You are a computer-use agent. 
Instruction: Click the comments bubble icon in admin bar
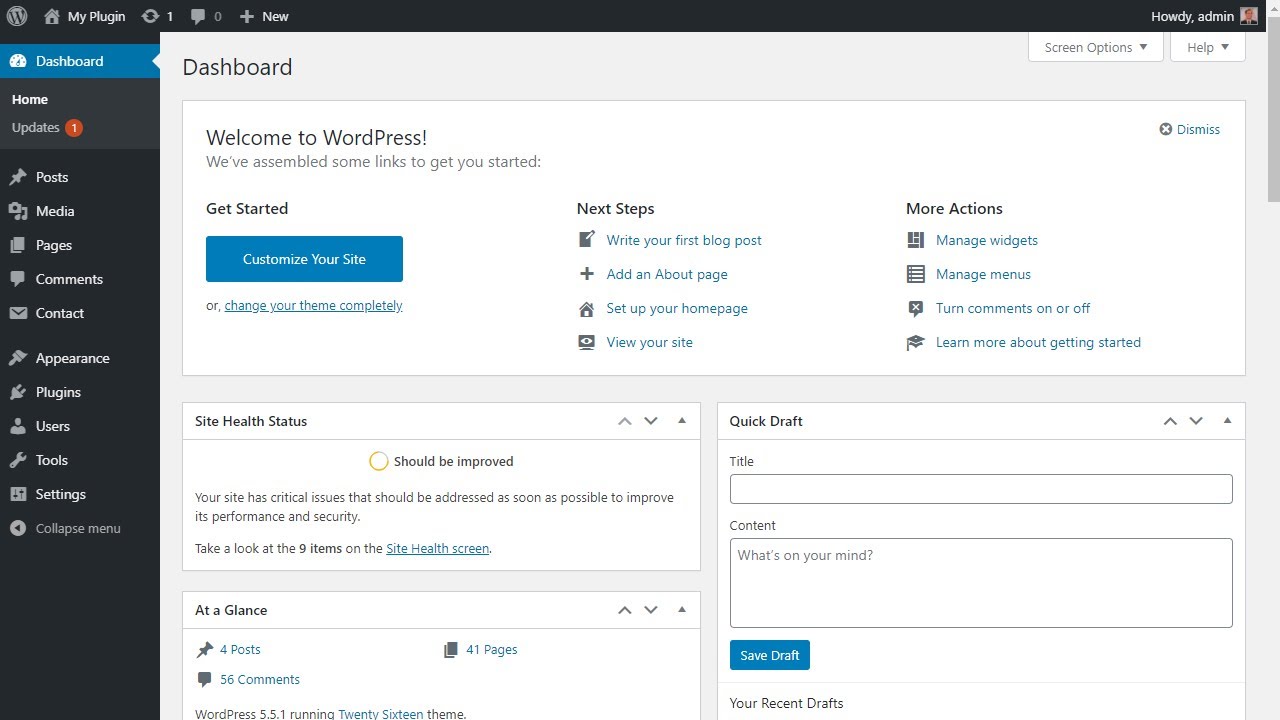point(199,16)
